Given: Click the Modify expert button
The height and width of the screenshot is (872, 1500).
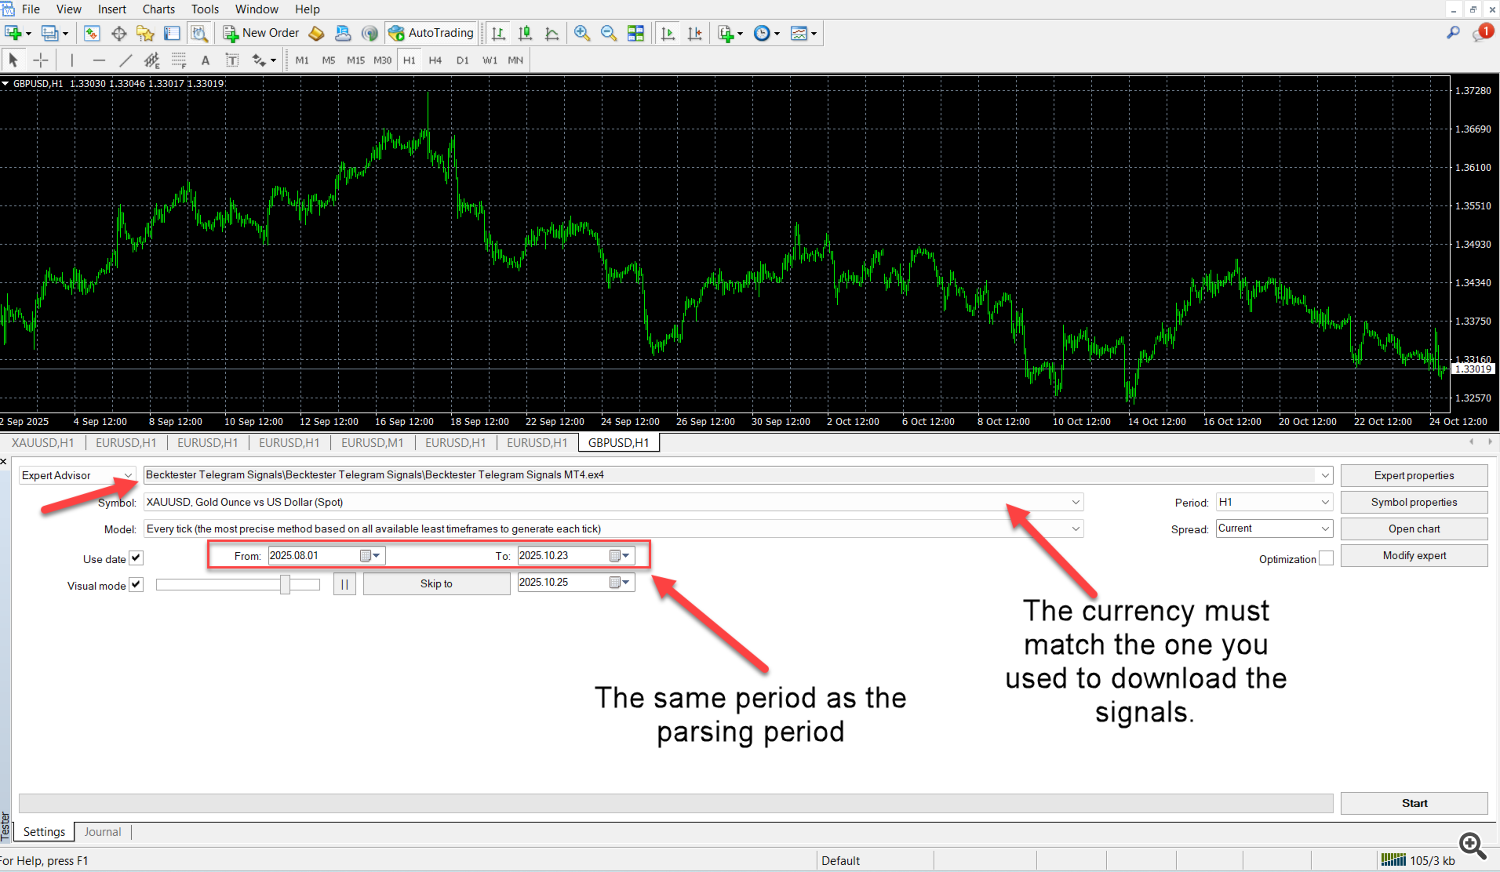Looking at the screenshot, I should pyautogui.click(x=1414, y=556).
